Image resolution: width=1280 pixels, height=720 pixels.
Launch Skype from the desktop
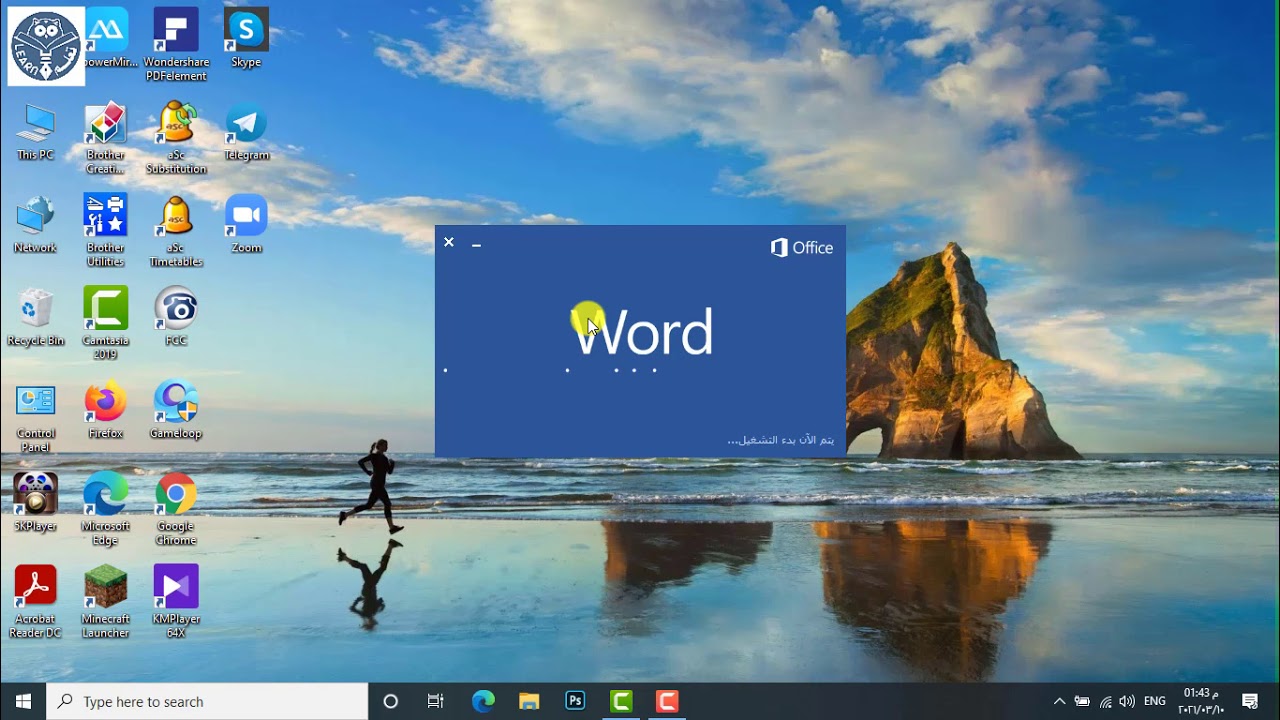coord(246,40)
